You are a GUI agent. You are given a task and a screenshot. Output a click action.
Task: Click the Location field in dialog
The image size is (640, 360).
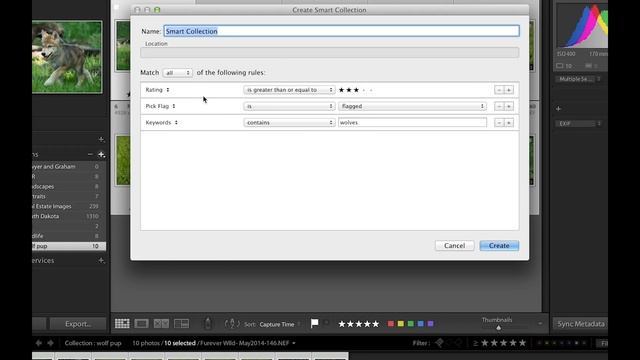point(330,52)
